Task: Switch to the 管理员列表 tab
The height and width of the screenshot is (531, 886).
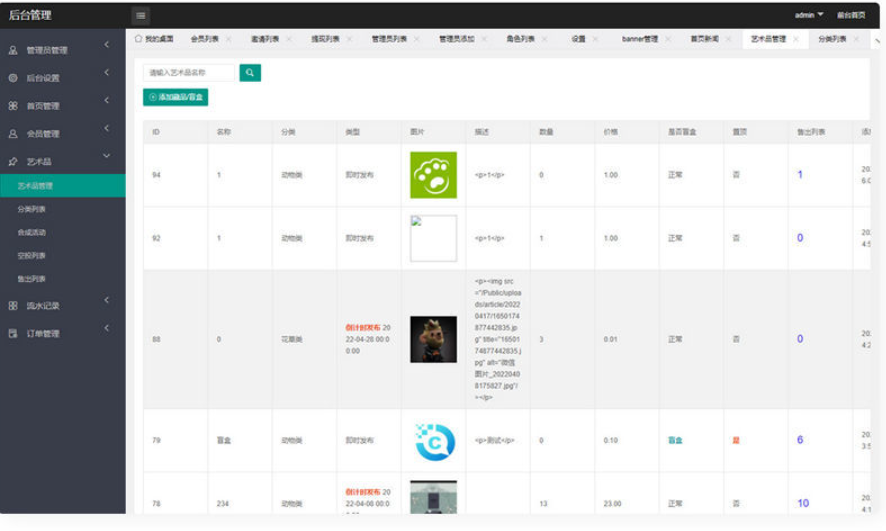Action: point(389,39)
